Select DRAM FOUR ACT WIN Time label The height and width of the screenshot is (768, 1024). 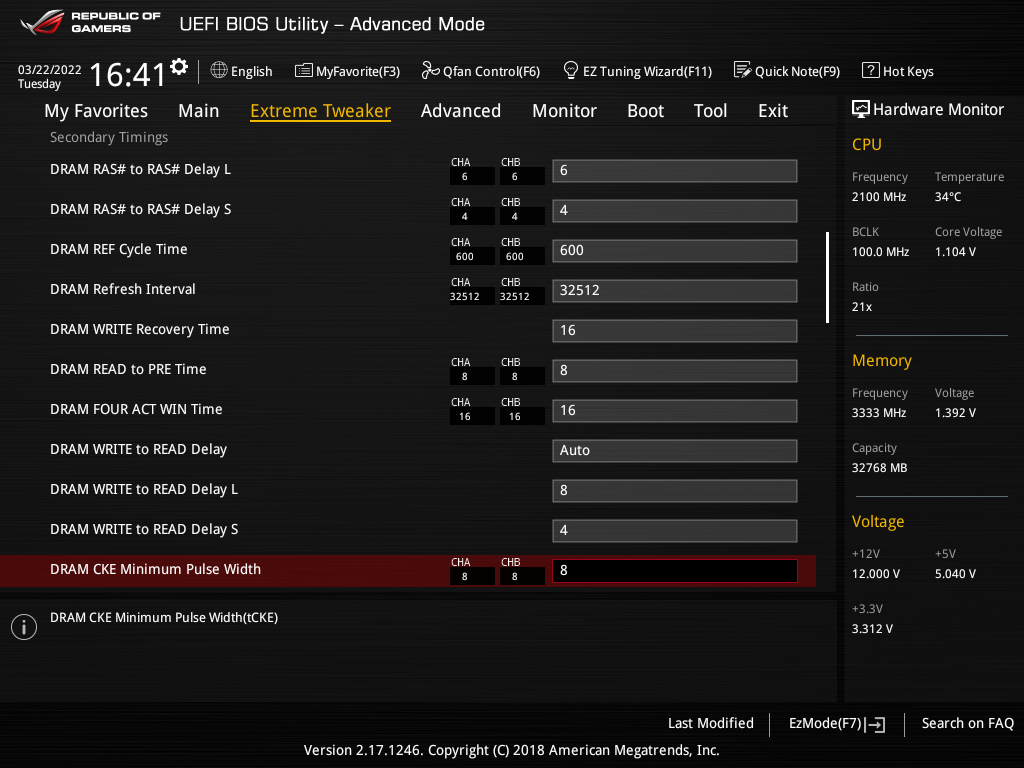[136, 409]
